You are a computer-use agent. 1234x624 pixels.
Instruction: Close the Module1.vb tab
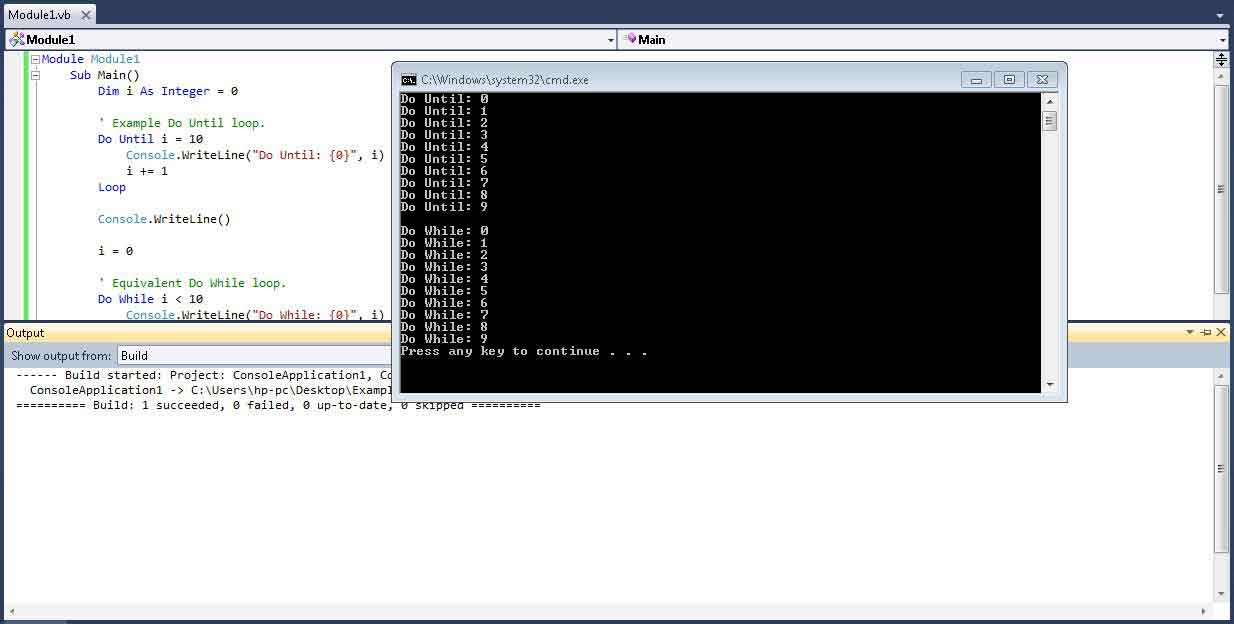[84, 15]
